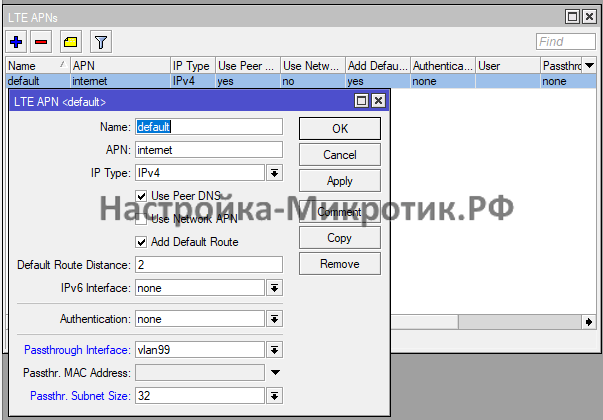Sort by the APN column header
The image size is (603, 420).
(x=120, y=65)
